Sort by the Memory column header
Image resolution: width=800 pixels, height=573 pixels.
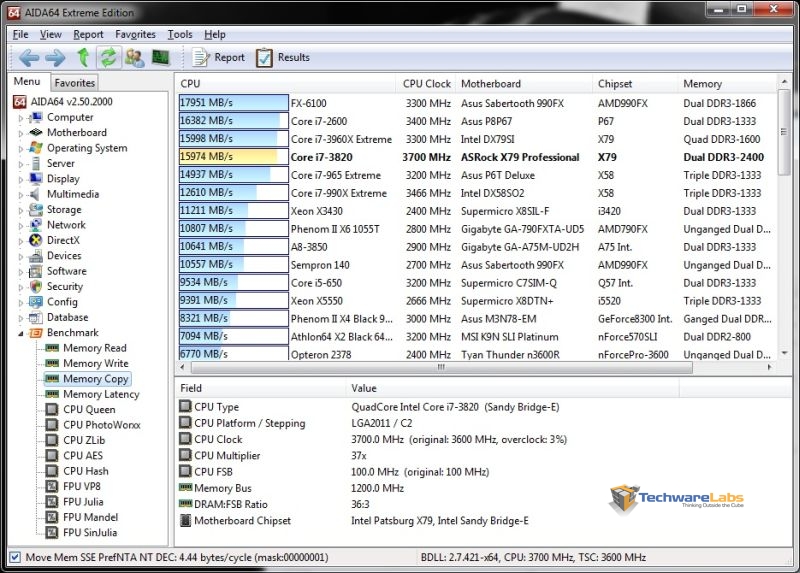tap(727, 84)
